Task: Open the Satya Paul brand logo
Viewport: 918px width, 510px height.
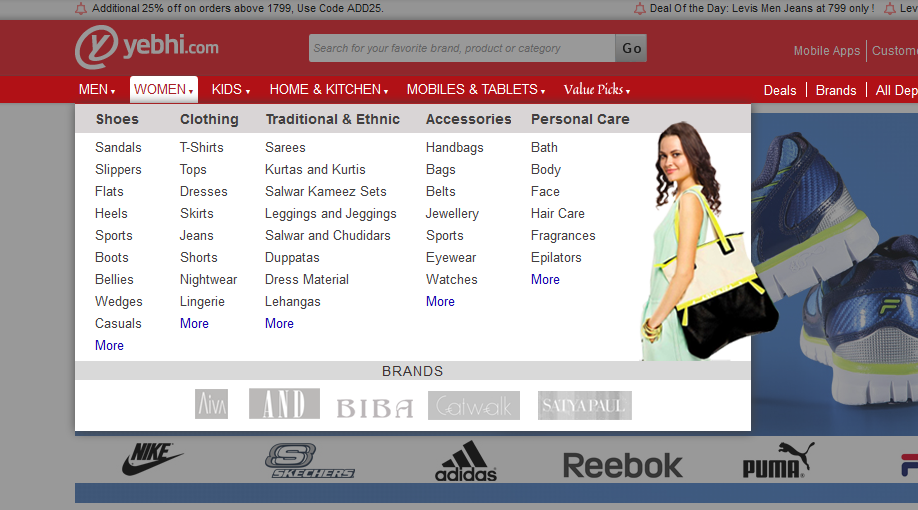Action: [x=584, y=405]
